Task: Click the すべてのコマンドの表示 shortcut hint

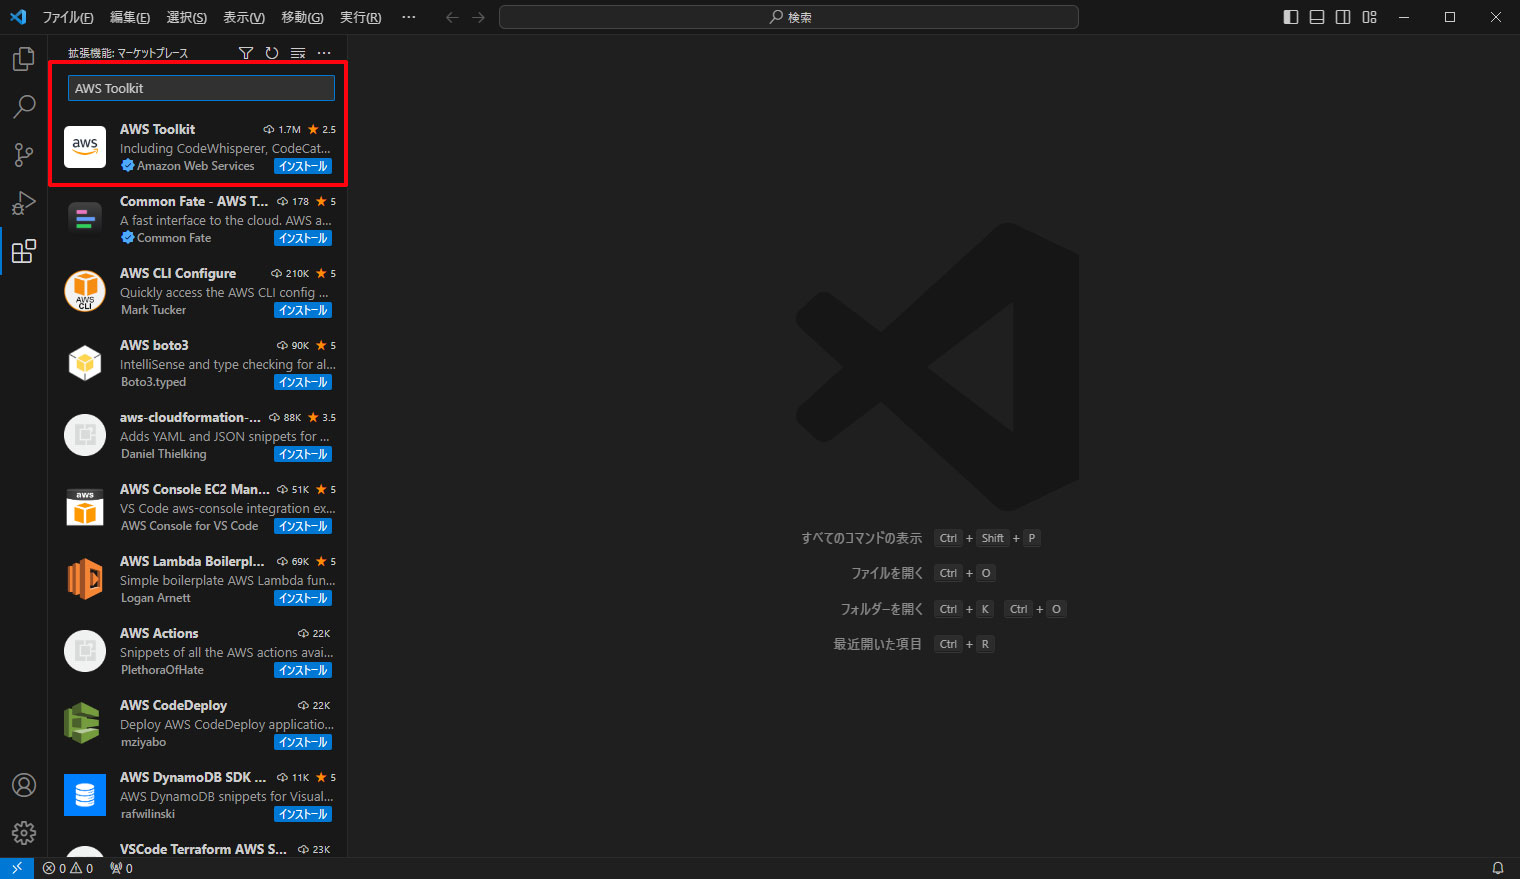Action: 861,538
